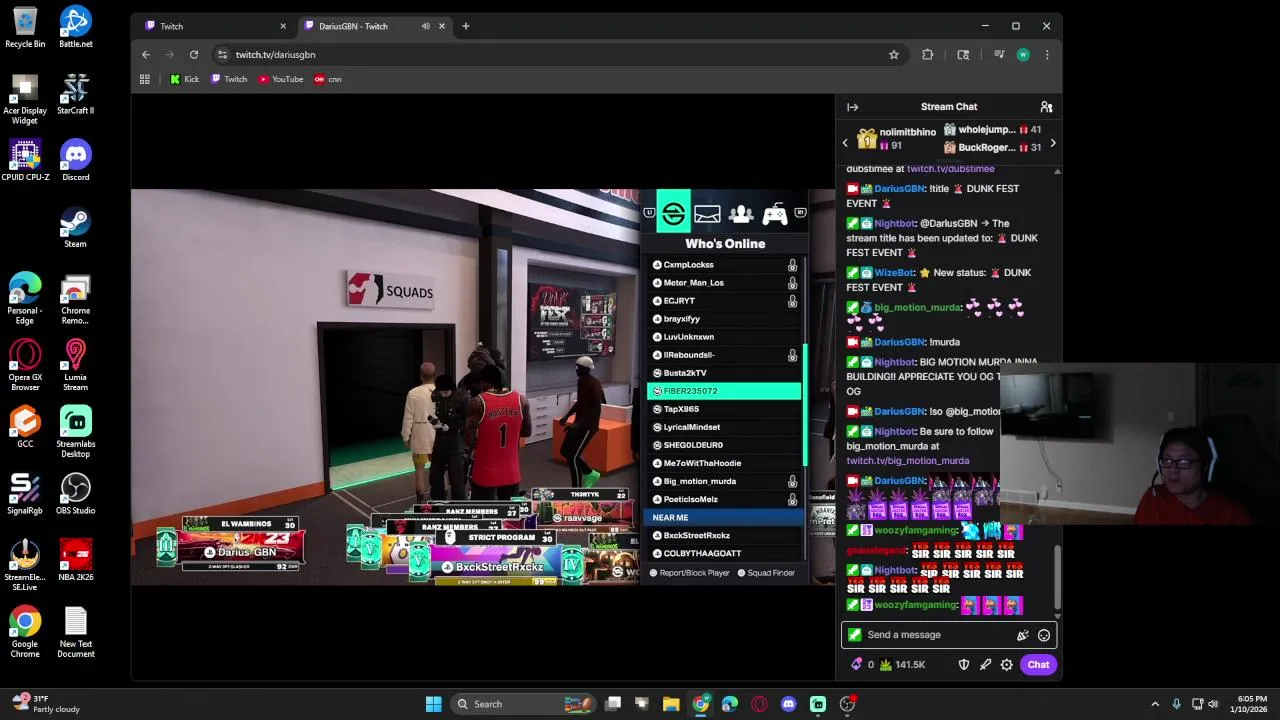Image resolution: width=1280 pixels, height=720 pixels.
Task: Open the Steam desktop shortcut
Action: (x=75, y=227)
